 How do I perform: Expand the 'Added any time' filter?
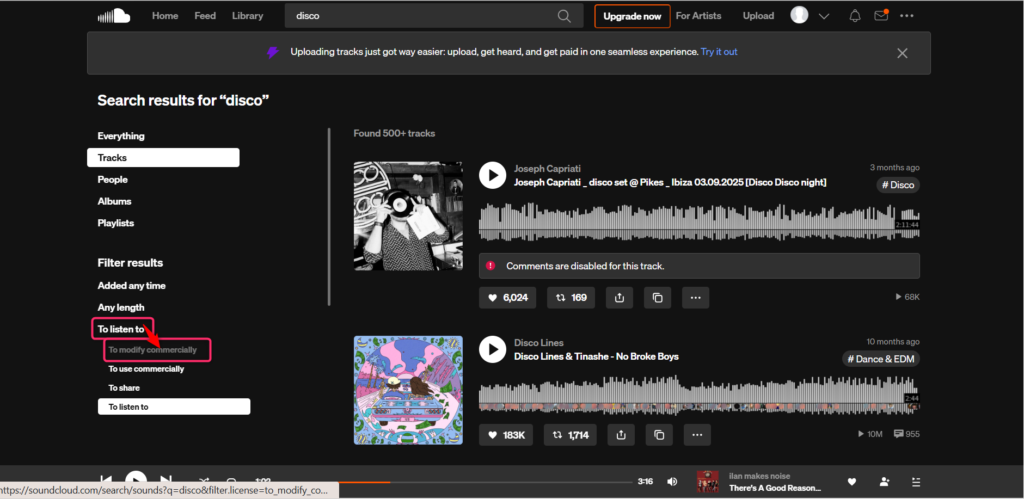point(131,286)
